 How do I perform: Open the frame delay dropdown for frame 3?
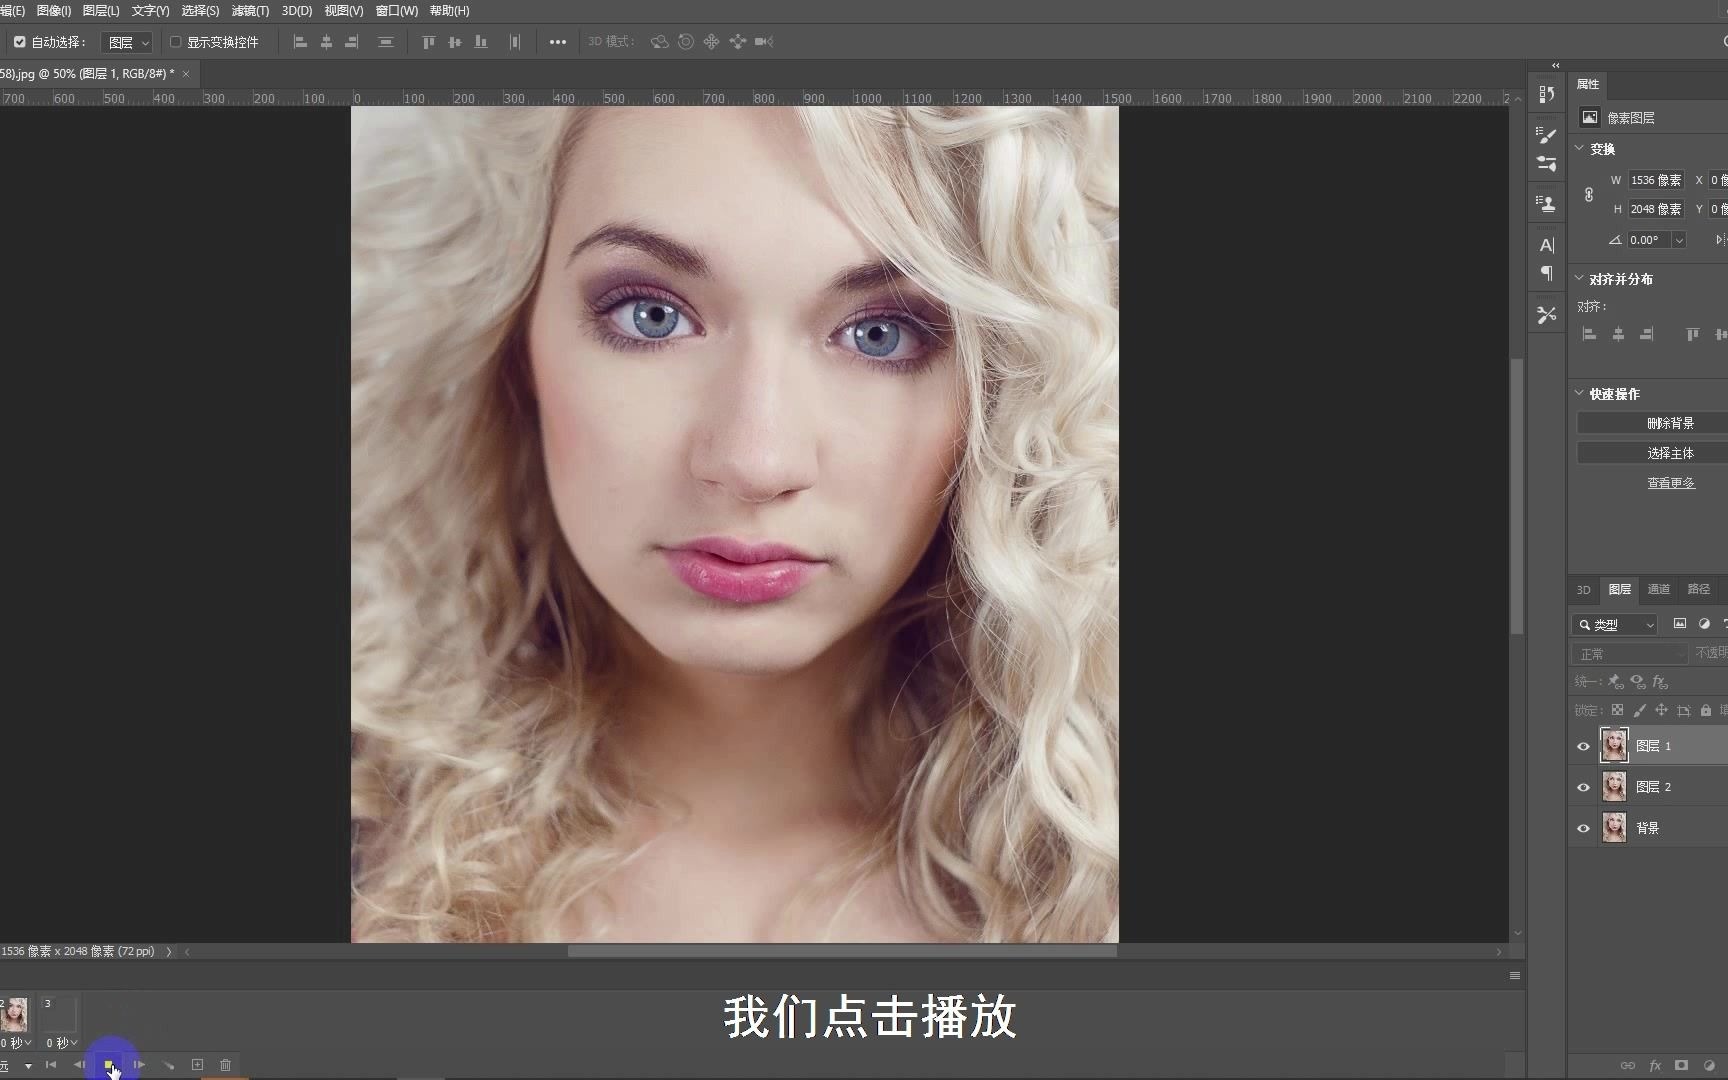tap(61, 1042)
